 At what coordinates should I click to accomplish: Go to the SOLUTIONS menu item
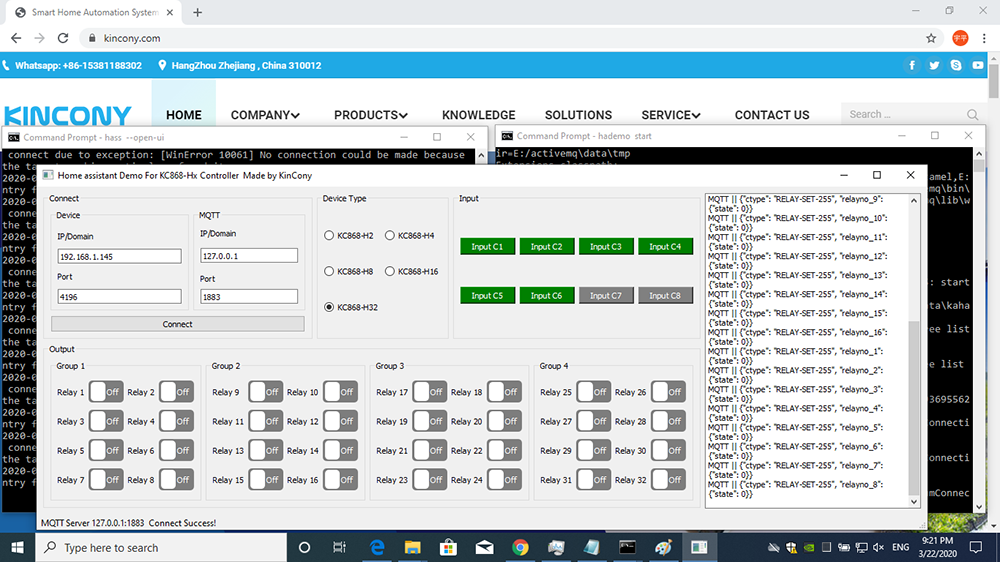pyautogui.click(x=578, y=115)
